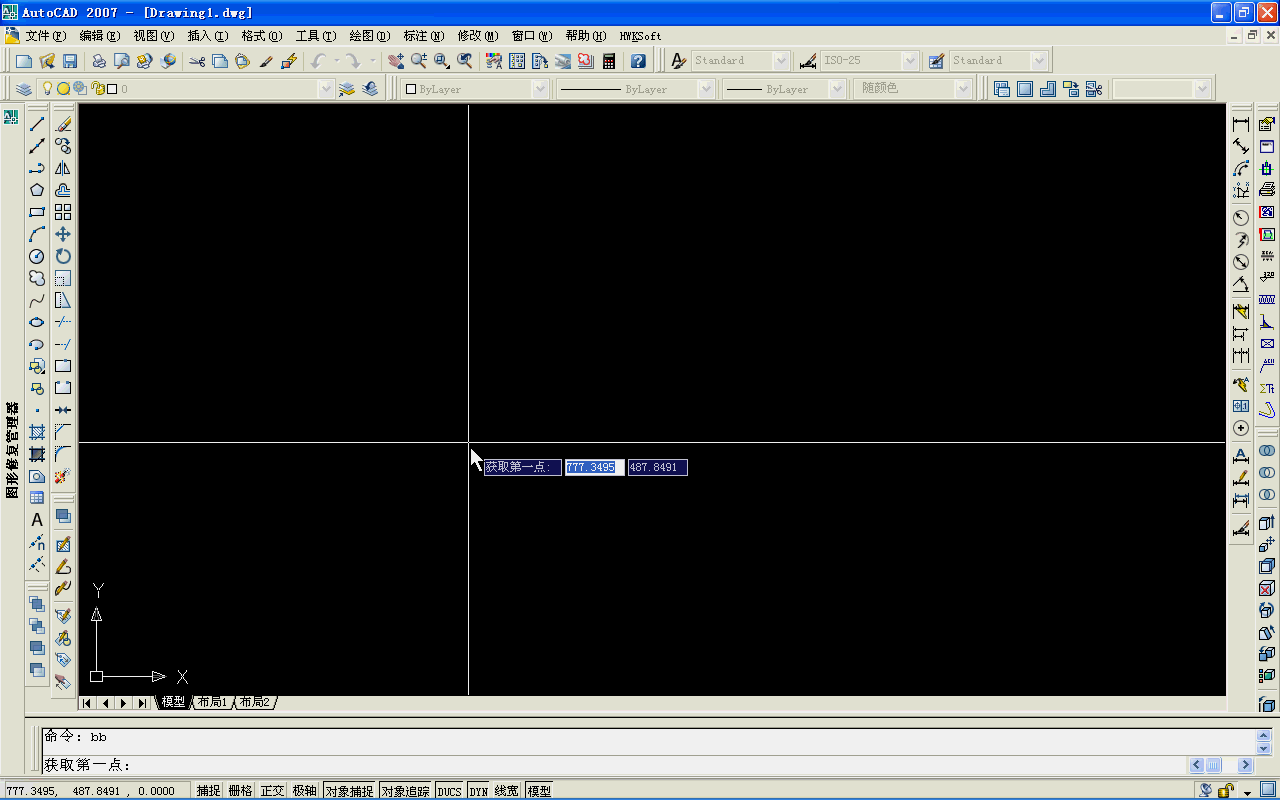1280x800 pixels.
Task: Toggle 线宽 lineweight display in the status bar
Action: pyautogui.click(x=507, y=791)
